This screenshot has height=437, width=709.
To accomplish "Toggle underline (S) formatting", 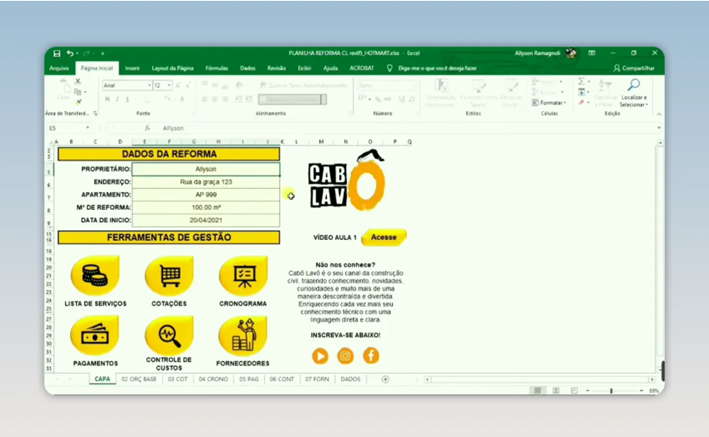I will (128, 99).
